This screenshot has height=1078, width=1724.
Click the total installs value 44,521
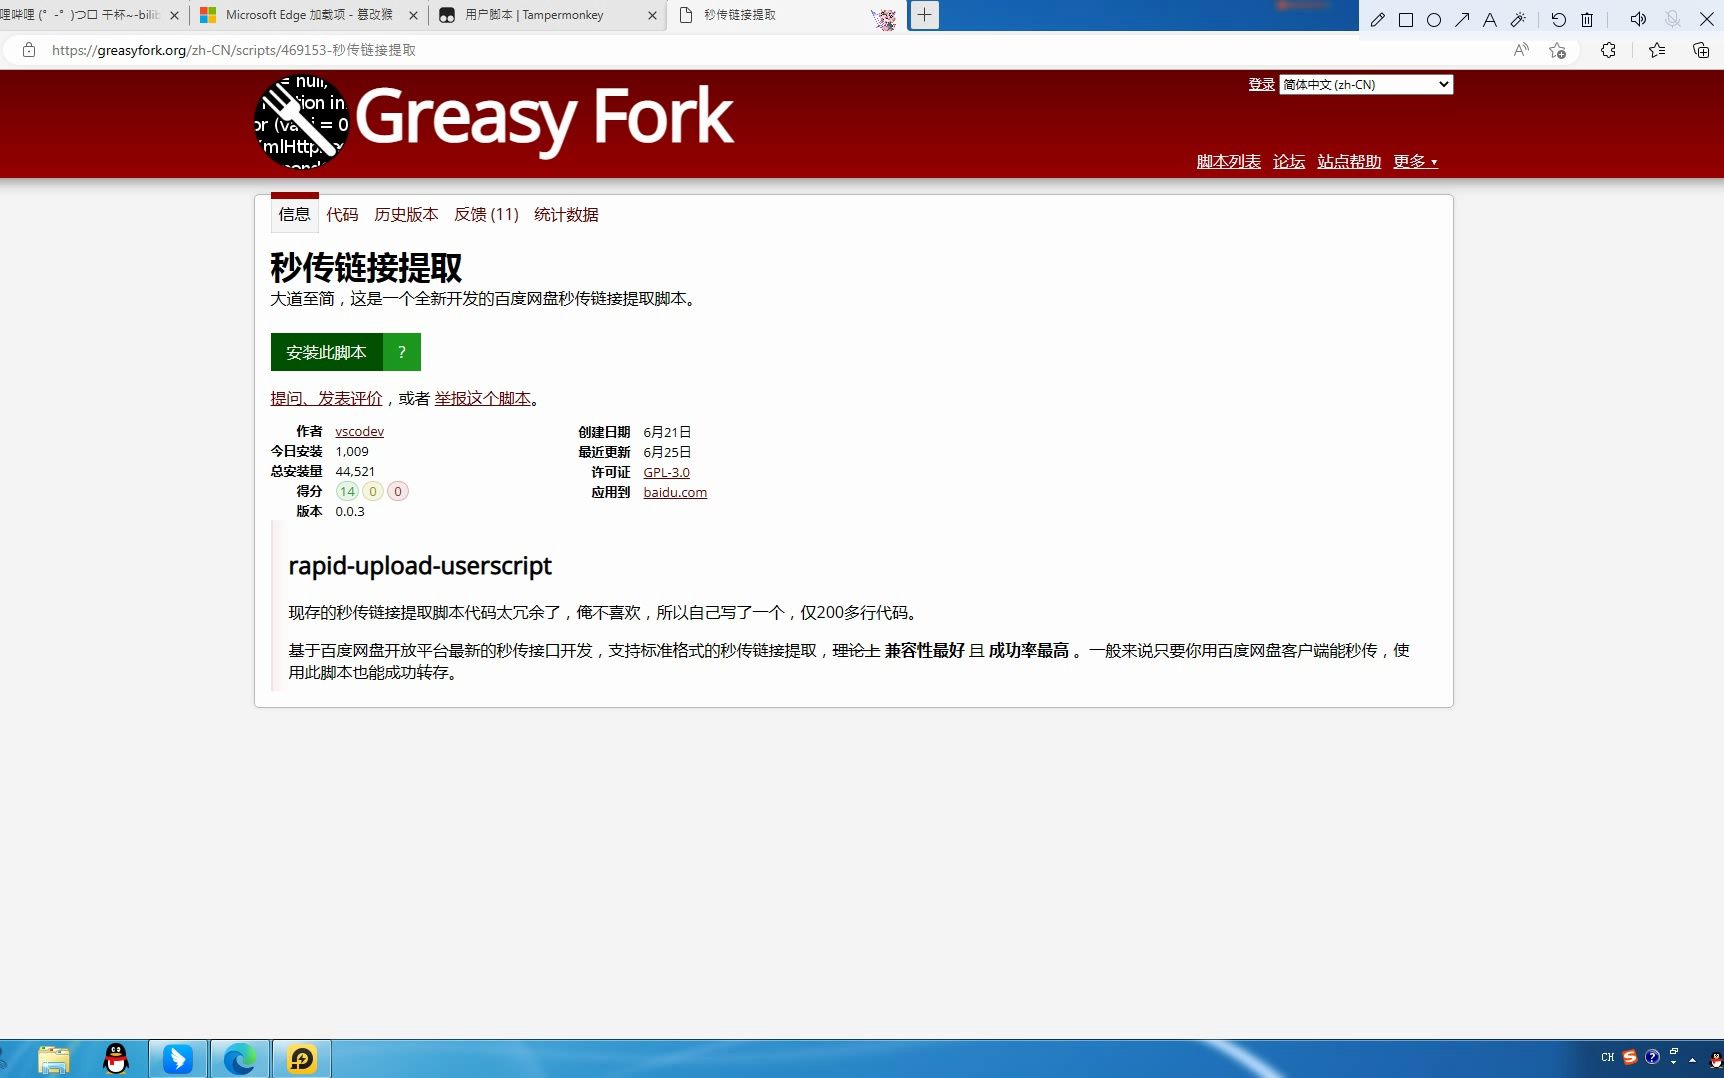point(355,472)
